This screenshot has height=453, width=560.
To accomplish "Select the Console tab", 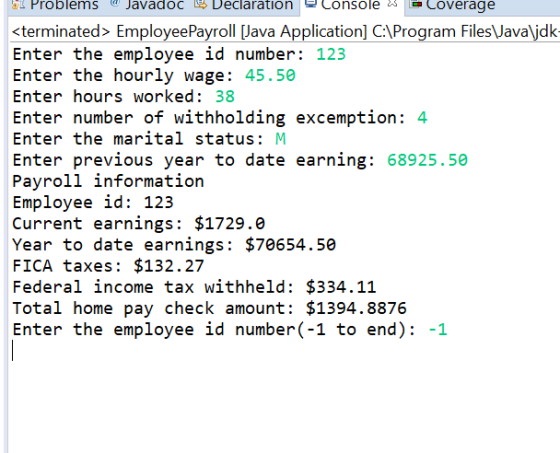I will 352,5.
